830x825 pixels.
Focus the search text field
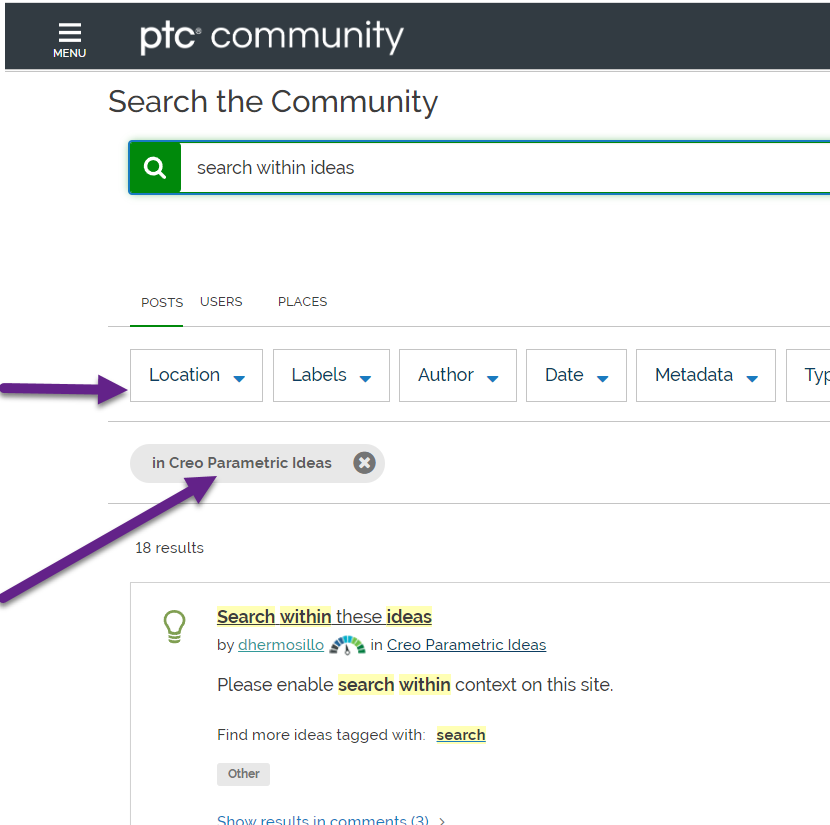coord(506,168)
